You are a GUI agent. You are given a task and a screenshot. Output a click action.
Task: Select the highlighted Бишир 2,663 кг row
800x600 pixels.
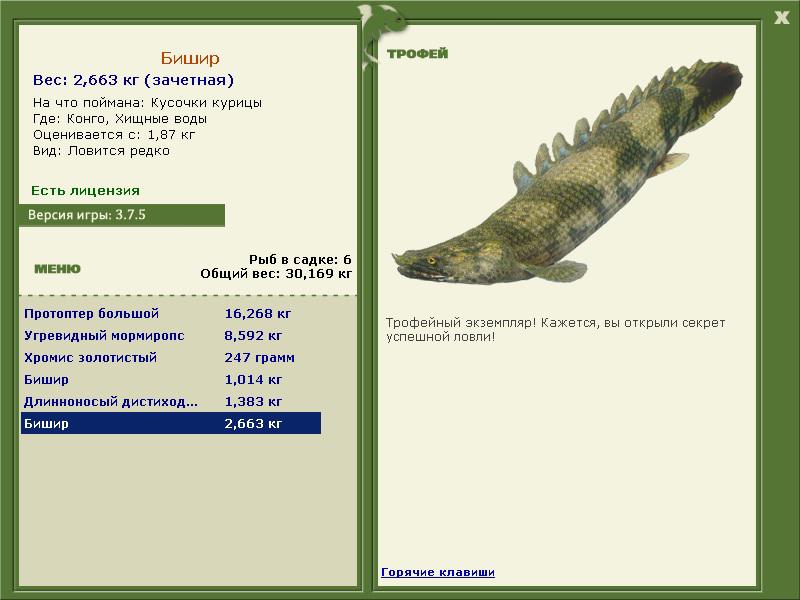point(171,423)
